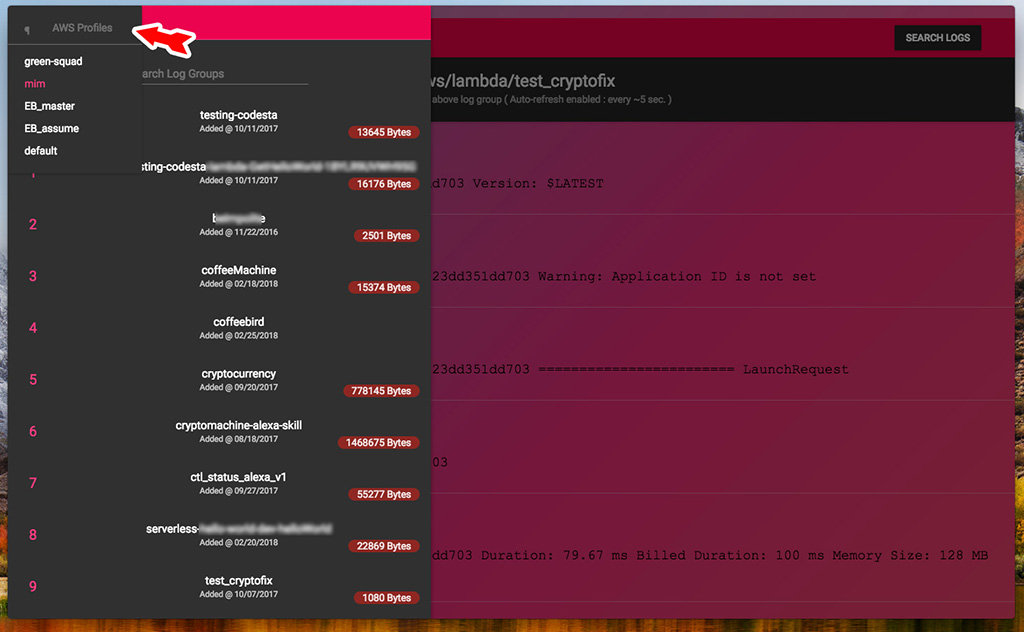
Task: Click the 778145 Bytes badge
Action: pyautogui.click(x=381, y=391)
